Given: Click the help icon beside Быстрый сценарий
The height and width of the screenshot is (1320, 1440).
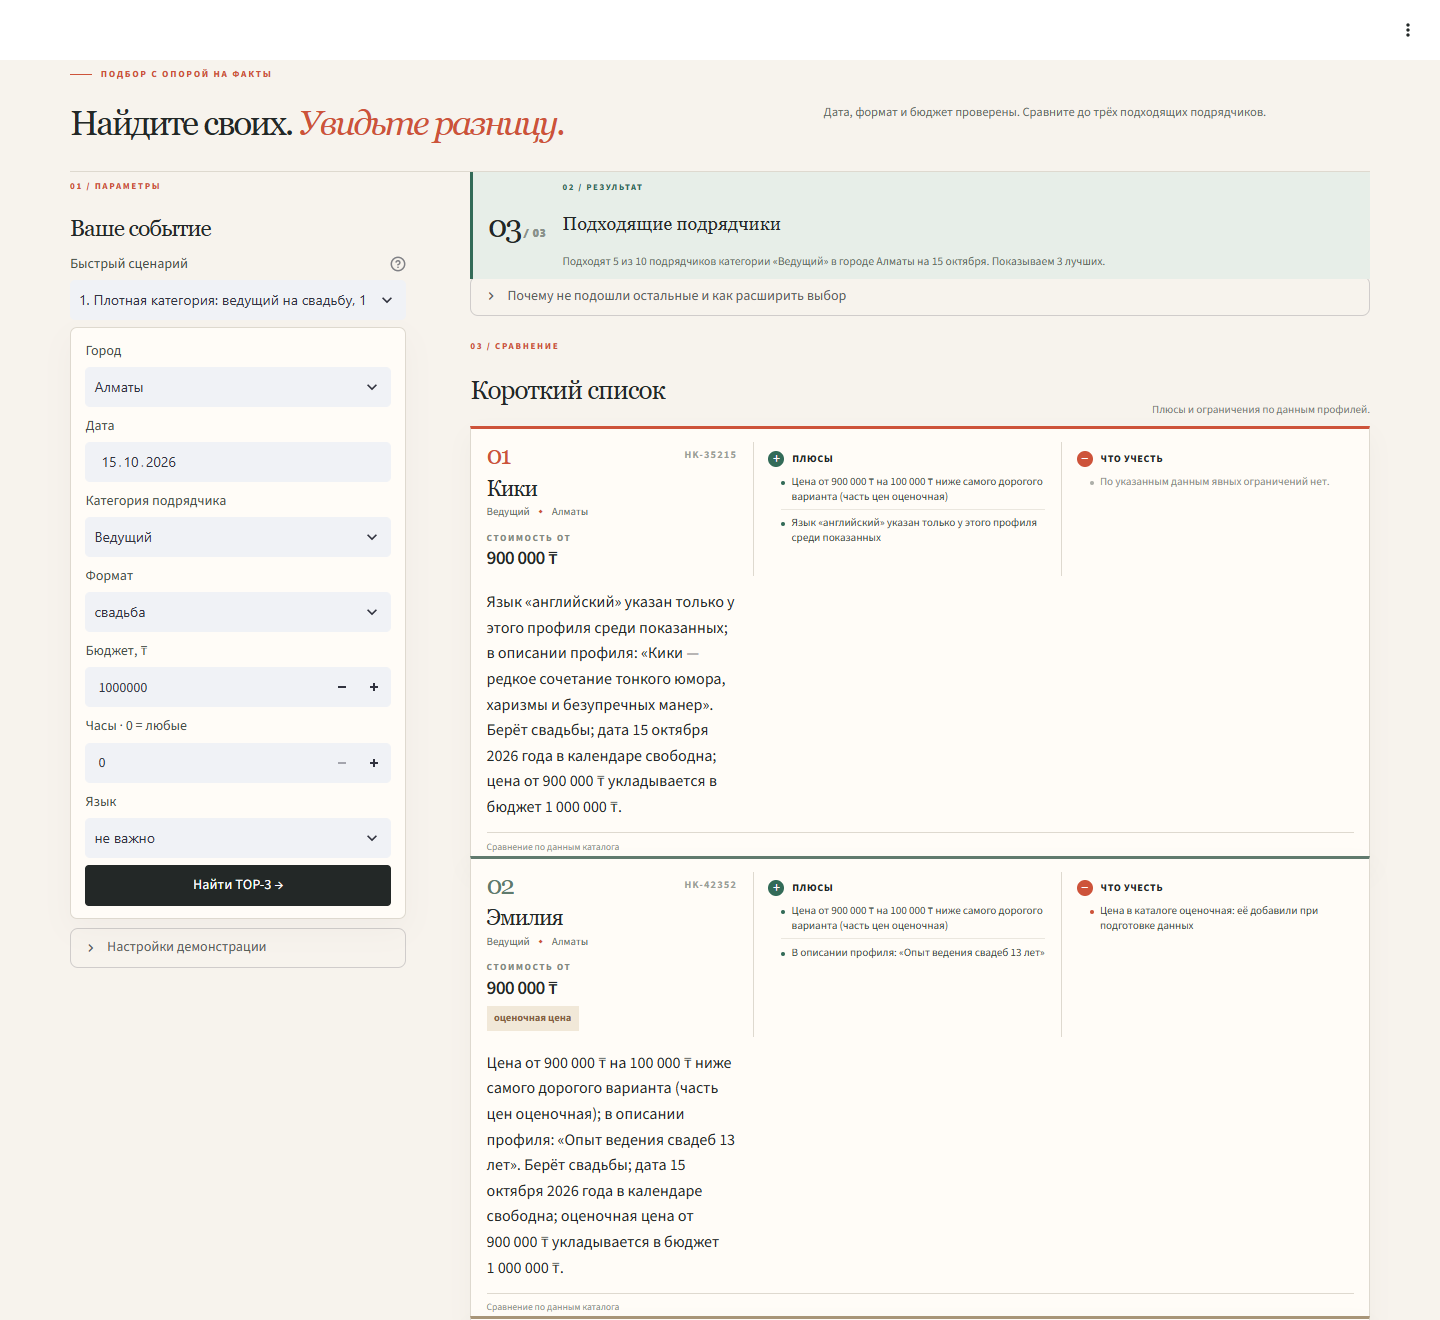Looking at the screenshot, I should tap(398, 264).
